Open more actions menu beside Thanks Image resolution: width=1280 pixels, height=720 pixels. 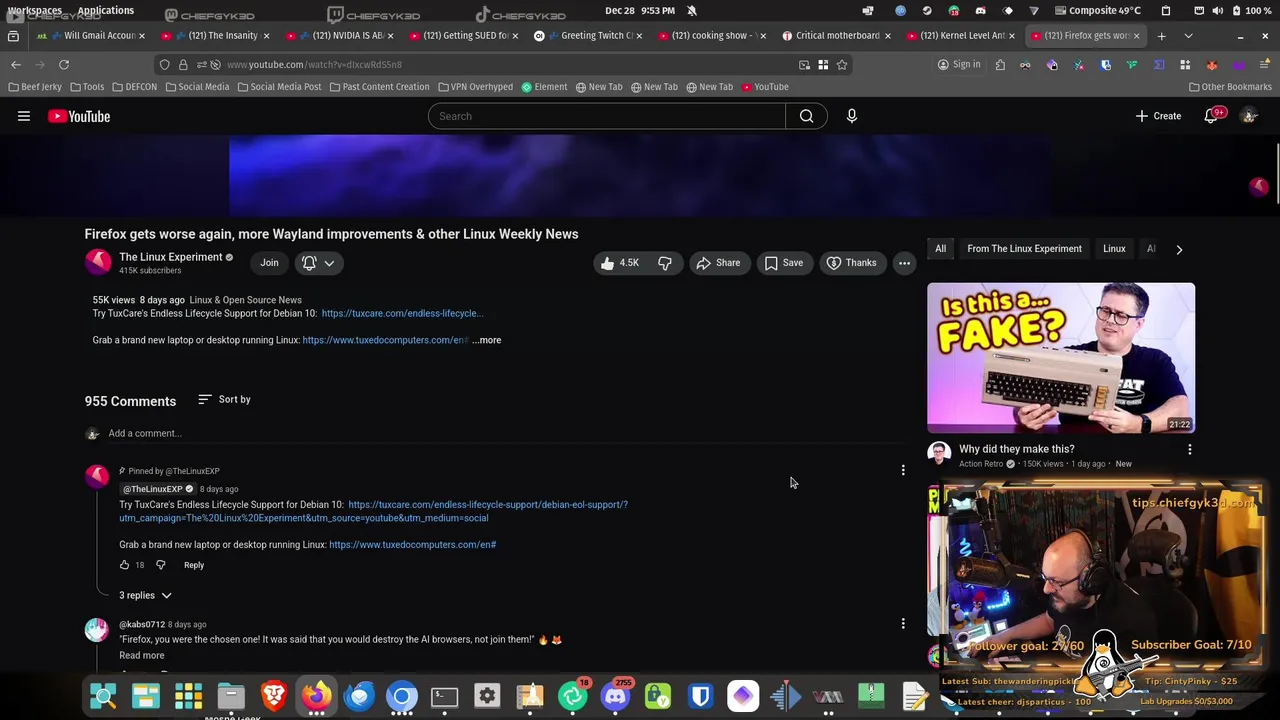(904, 263)
